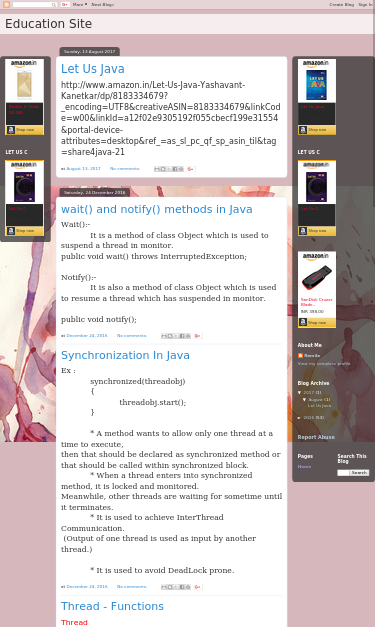Email the Synchronization In Java post

tap(164, 587)
